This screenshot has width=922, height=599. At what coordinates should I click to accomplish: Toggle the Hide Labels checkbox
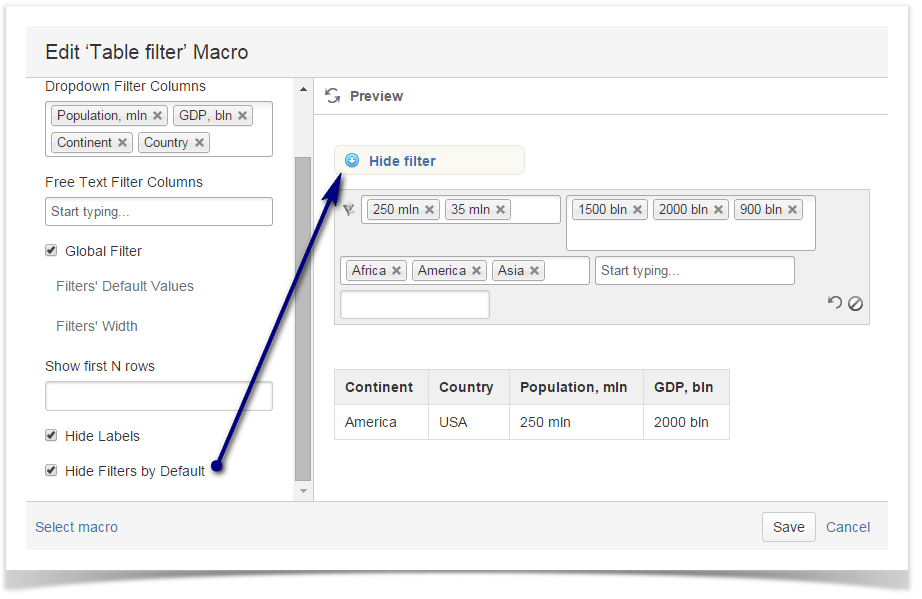[51, 436]
